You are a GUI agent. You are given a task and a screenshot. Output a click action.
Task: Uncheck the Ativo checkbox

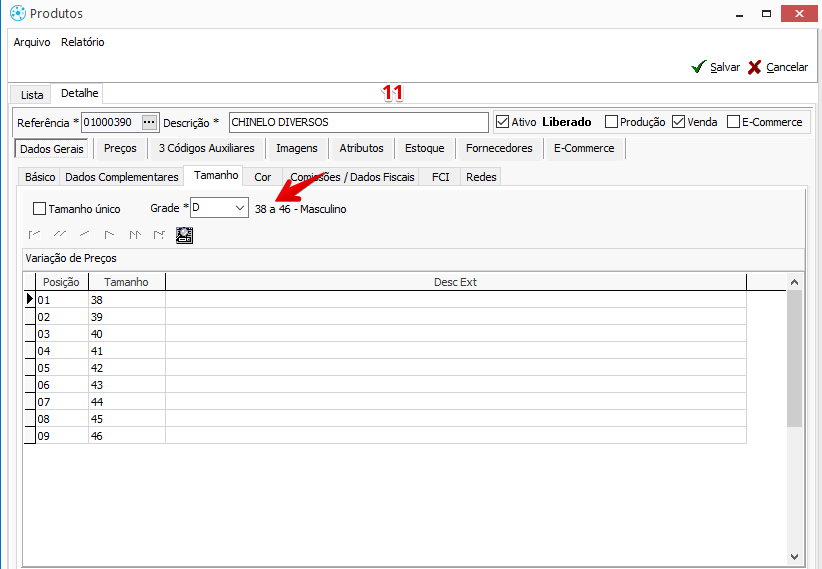point(502,122)
